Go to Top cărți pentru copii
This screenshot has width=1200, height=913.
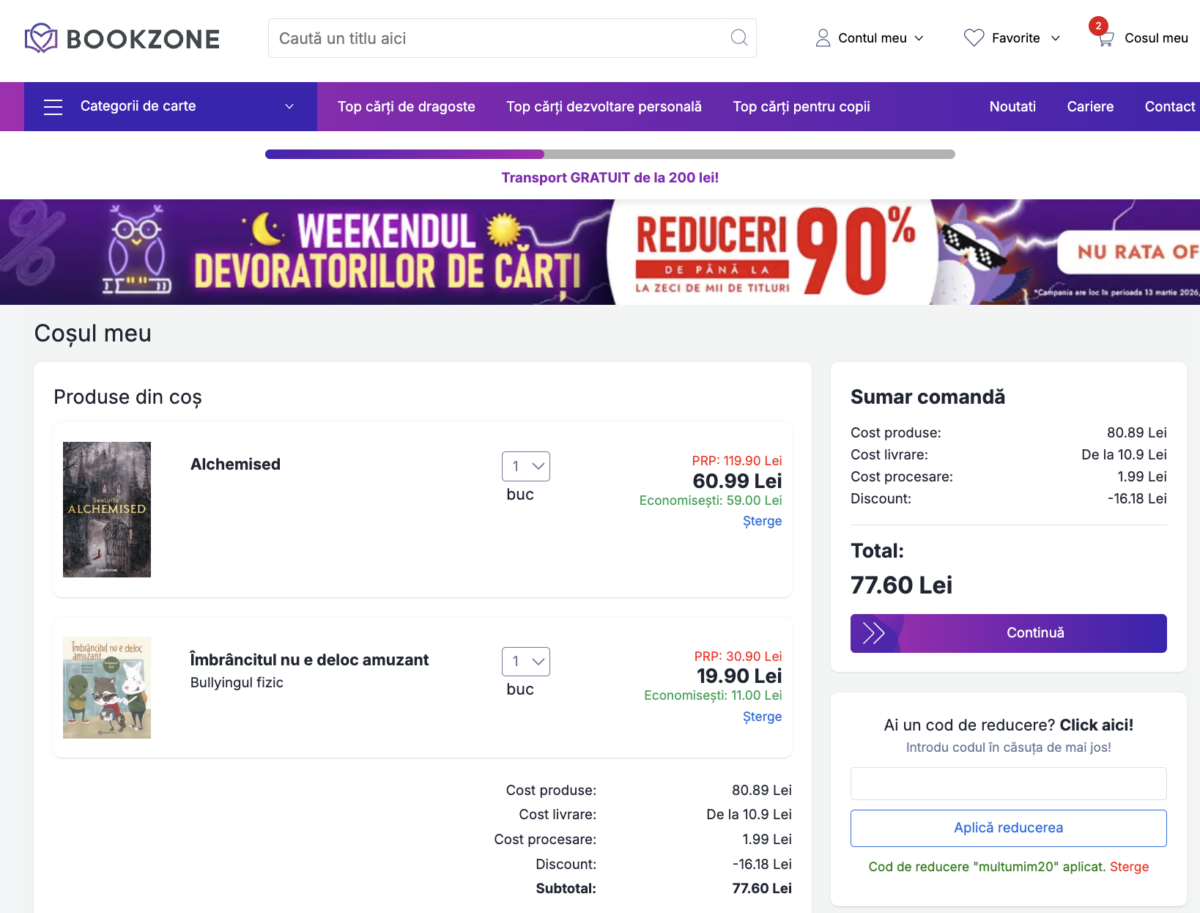coord(801,107)
